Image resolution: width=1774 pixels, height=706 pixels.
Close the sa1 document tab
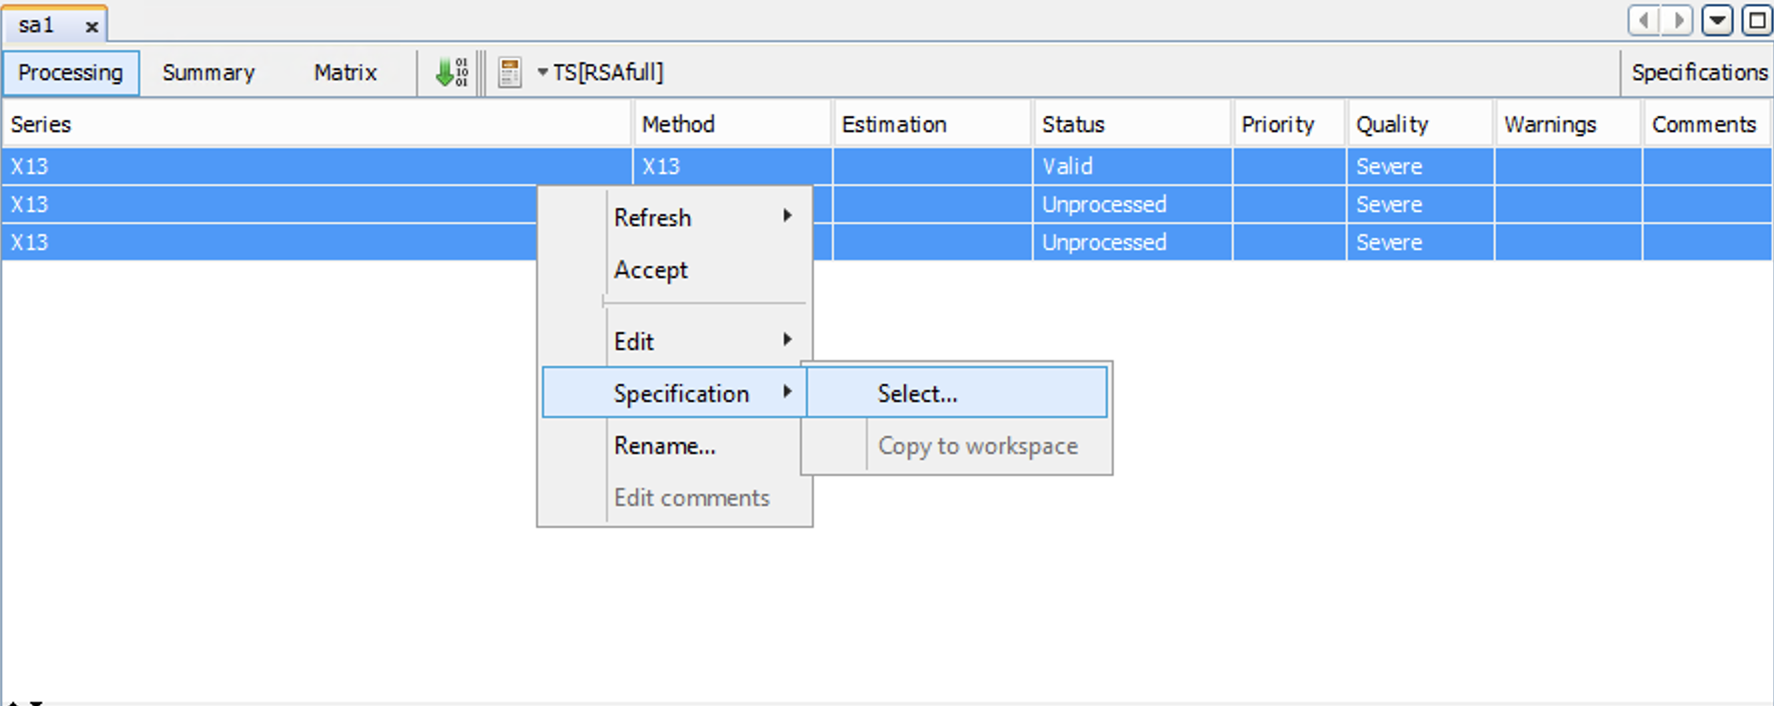[92, 26]
